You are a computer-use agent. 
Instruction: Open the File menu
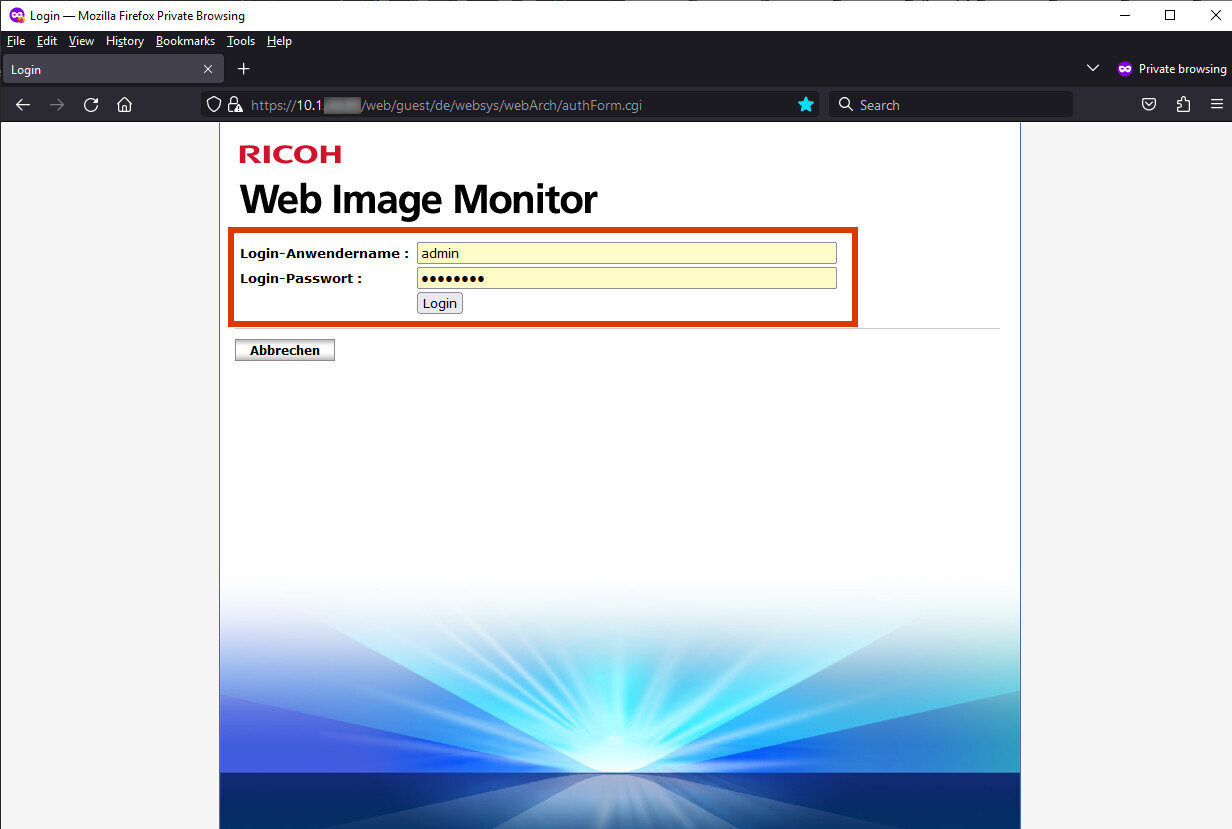click(16, 41)
